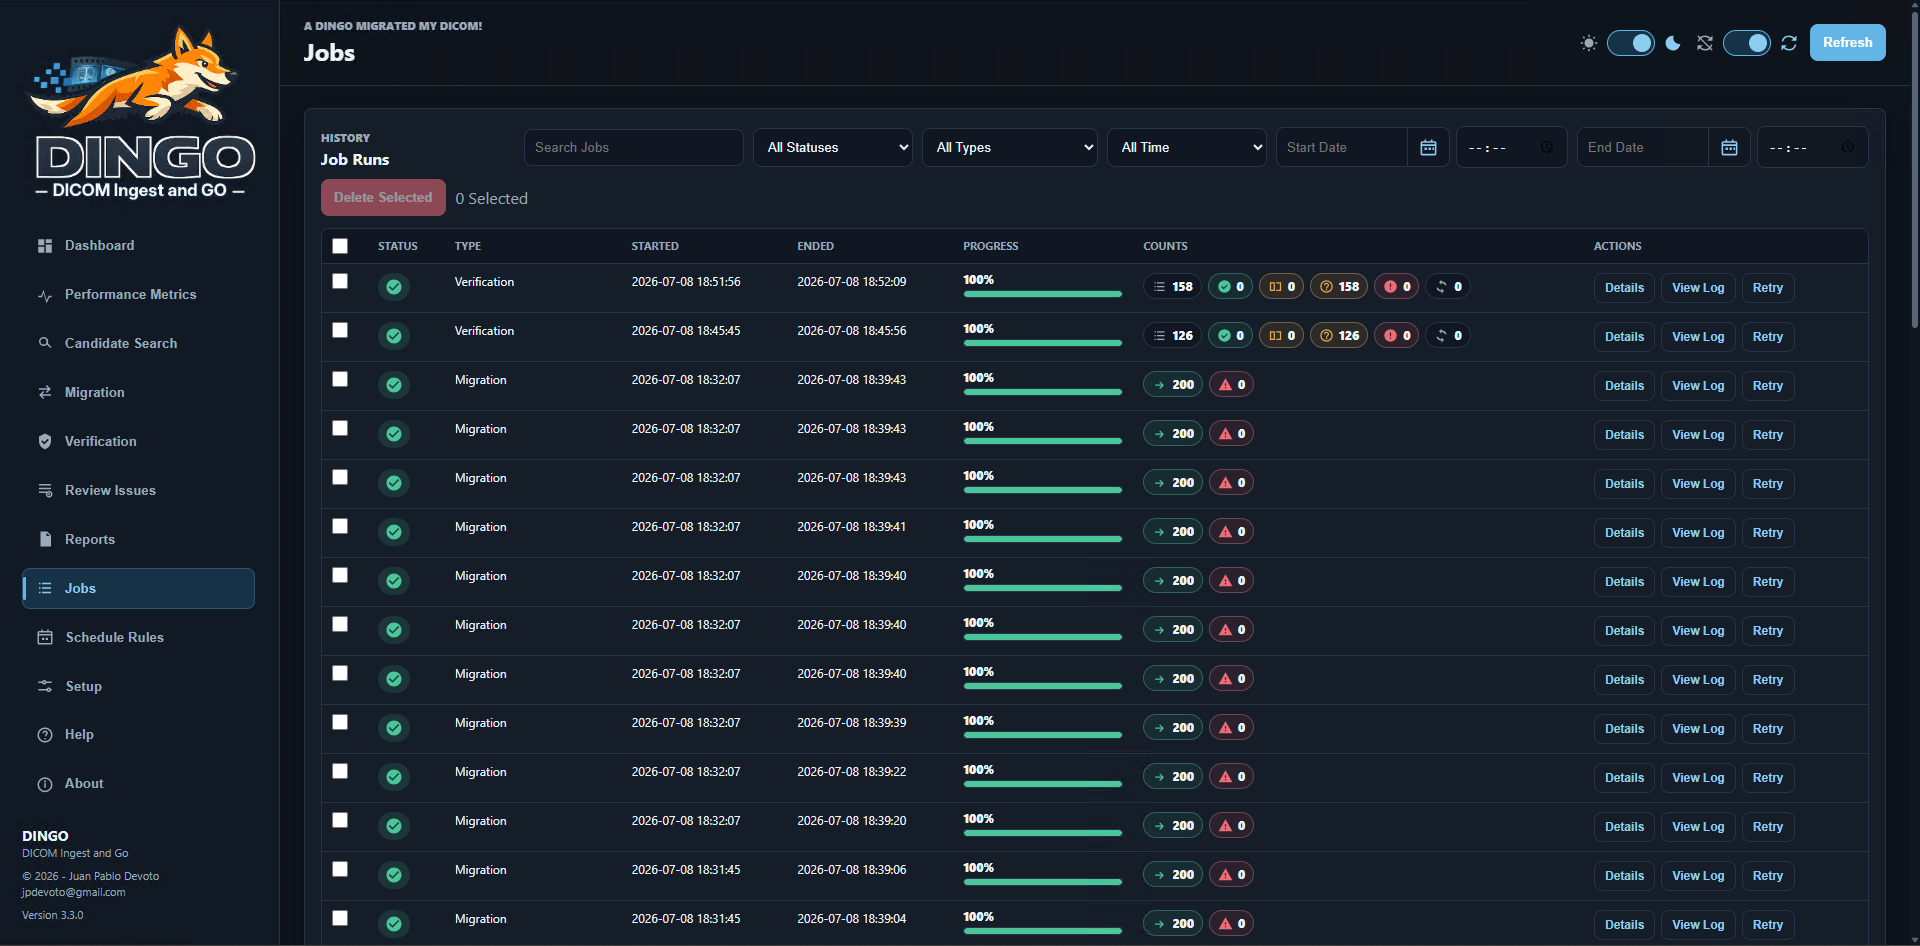This screenshot has height=946, width=1920.
Task: Click retry count badge in 18:45:45 row
Action: click(1448, 336)
